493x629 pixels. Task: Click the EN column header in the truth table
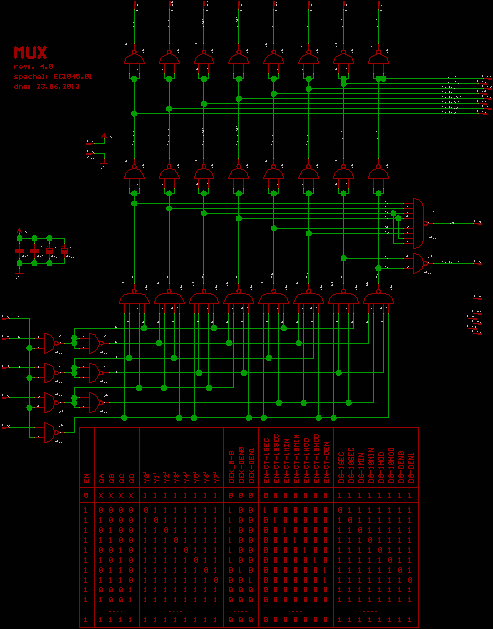(86, 478)
